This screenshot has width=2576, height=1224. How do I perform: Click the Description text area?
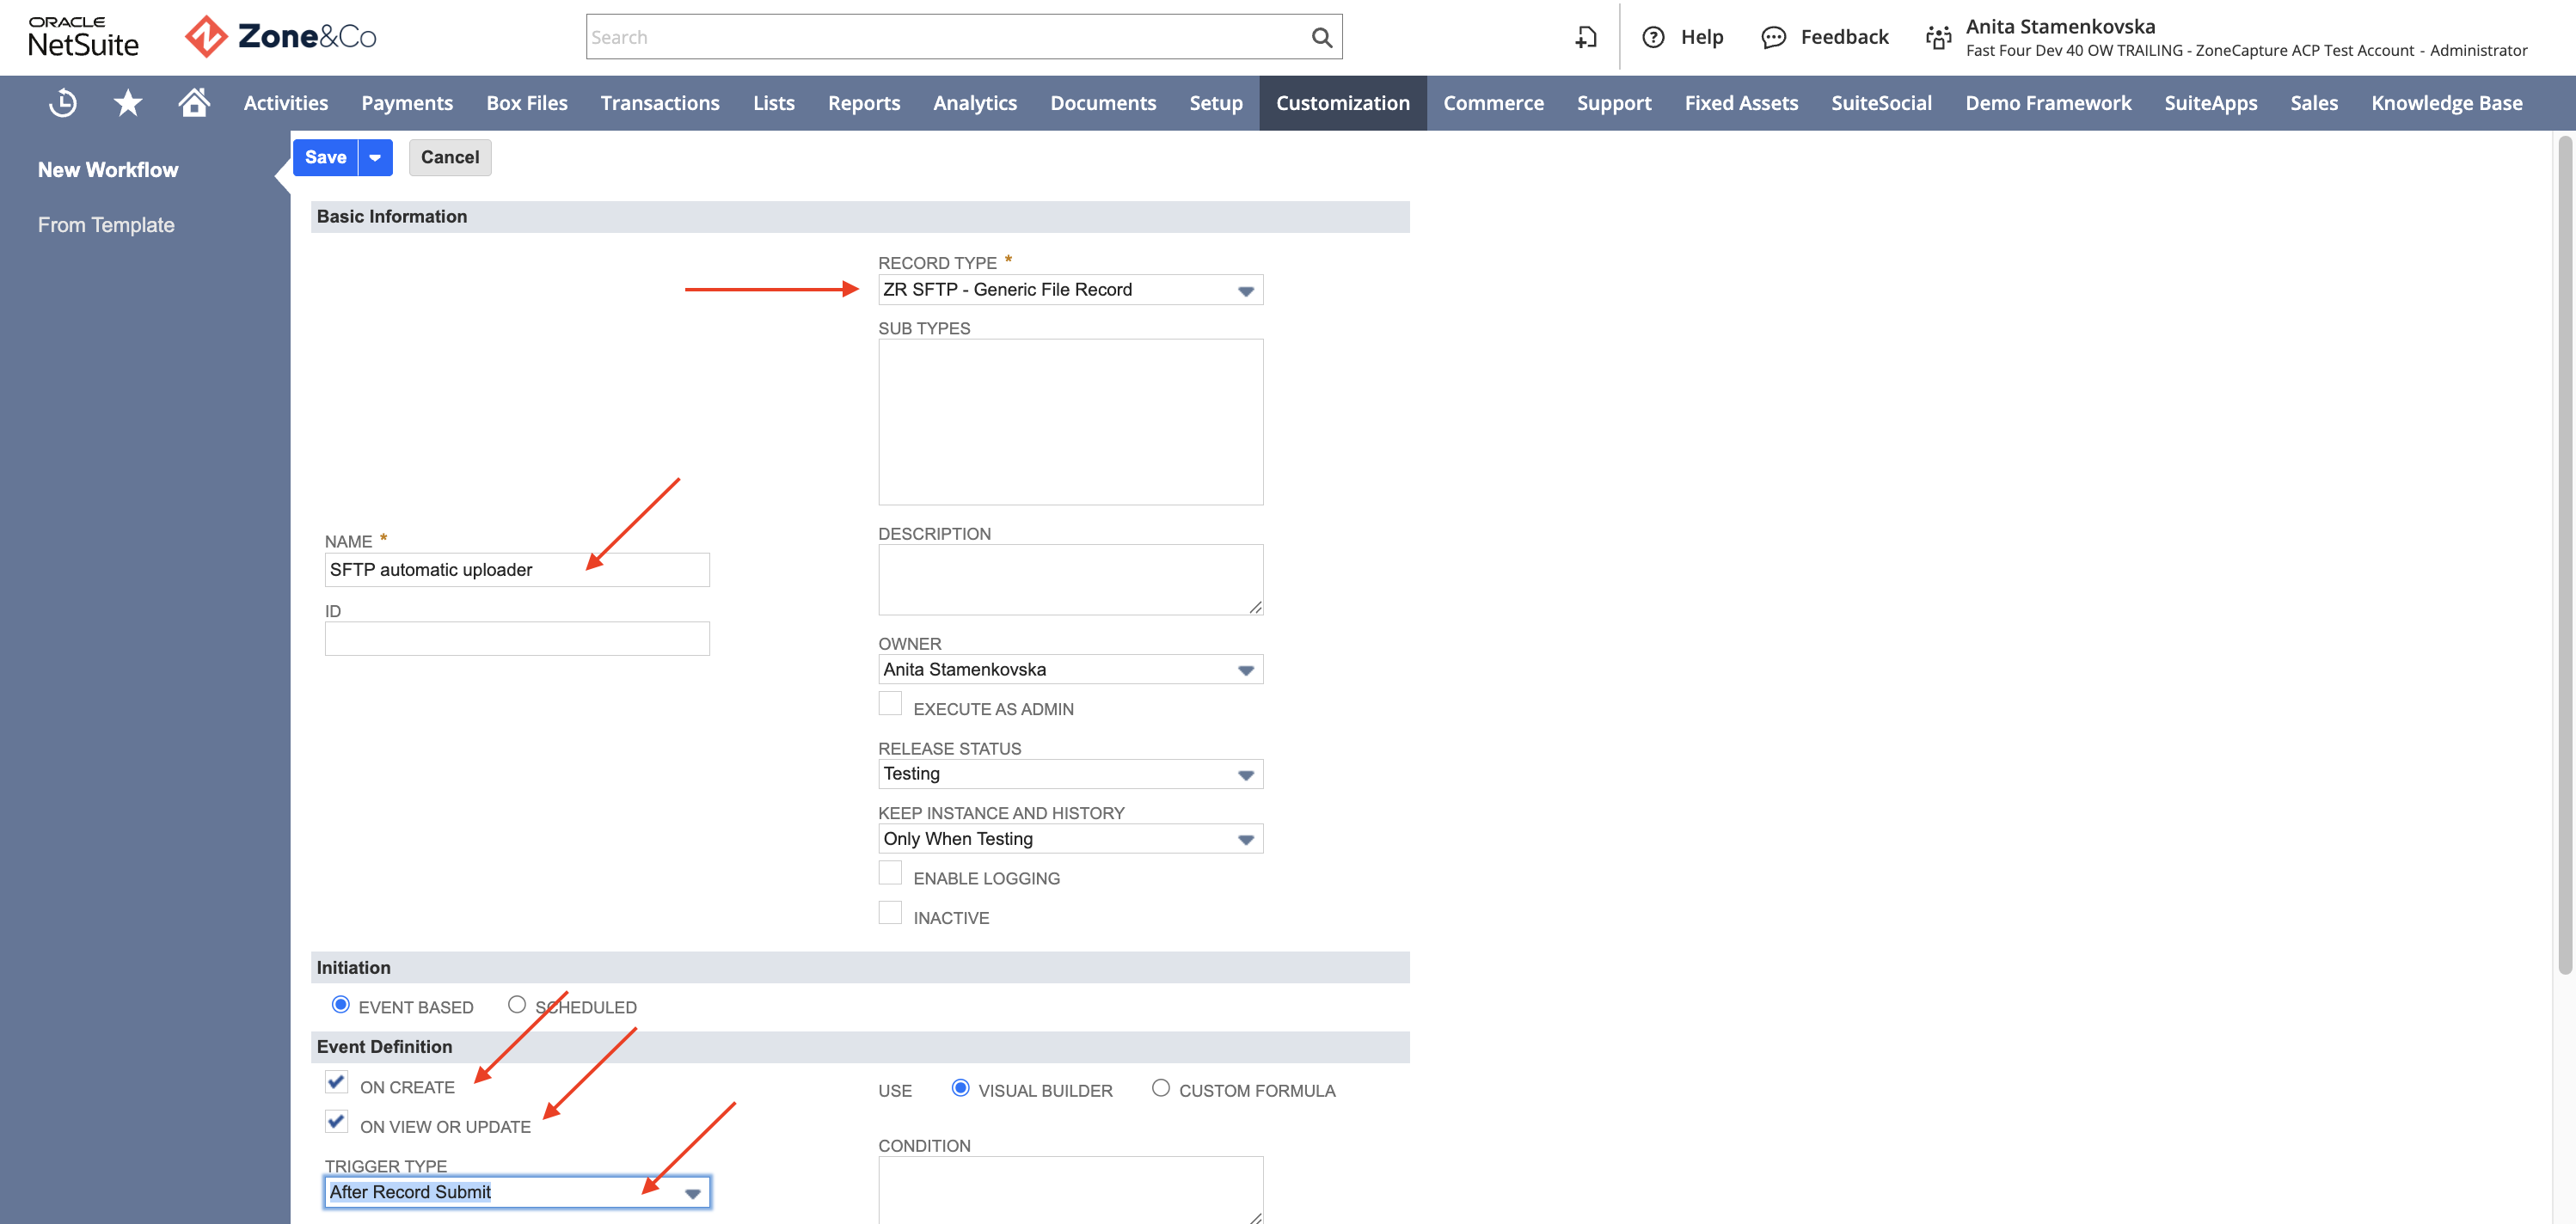coord(1070,580)
